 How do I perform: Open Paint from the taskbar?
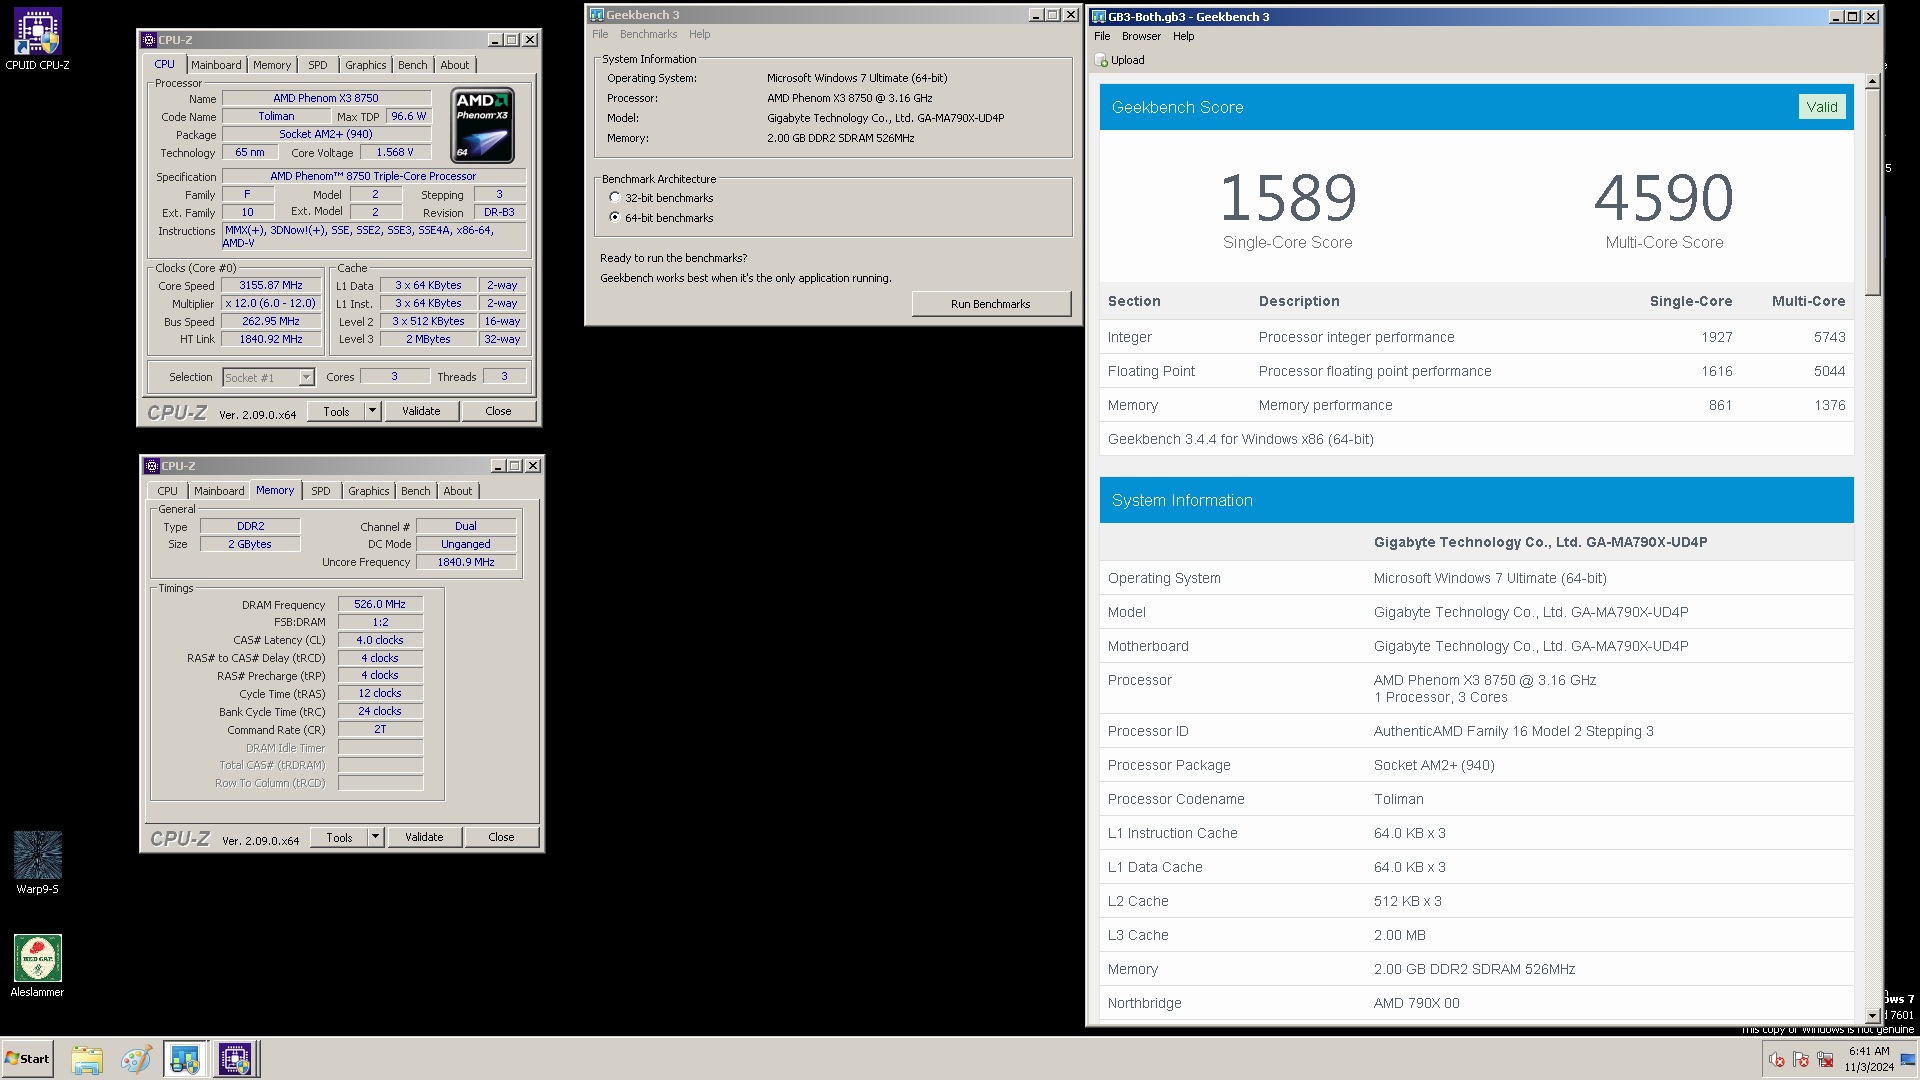point(136,1059)
